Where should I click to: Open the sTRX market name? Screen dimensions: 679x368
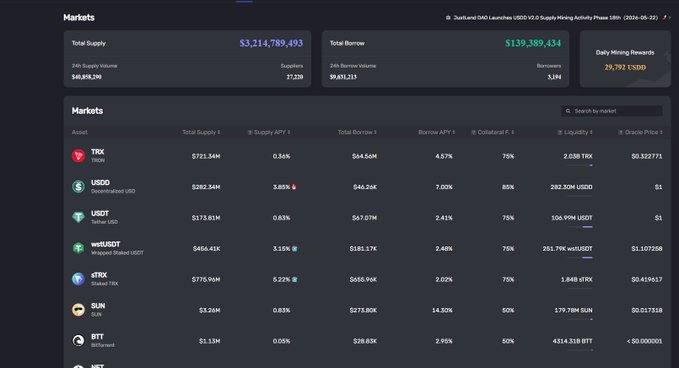pyautogui.click(x=99, y=275)
